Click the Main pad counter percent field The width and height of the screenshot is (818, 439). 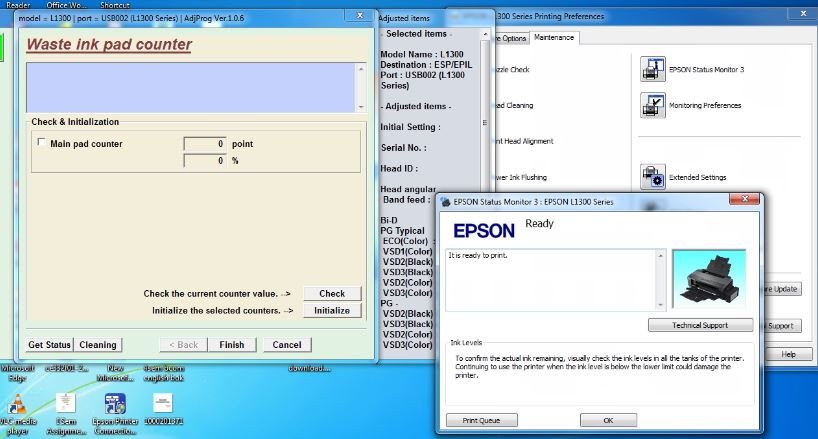204,161
